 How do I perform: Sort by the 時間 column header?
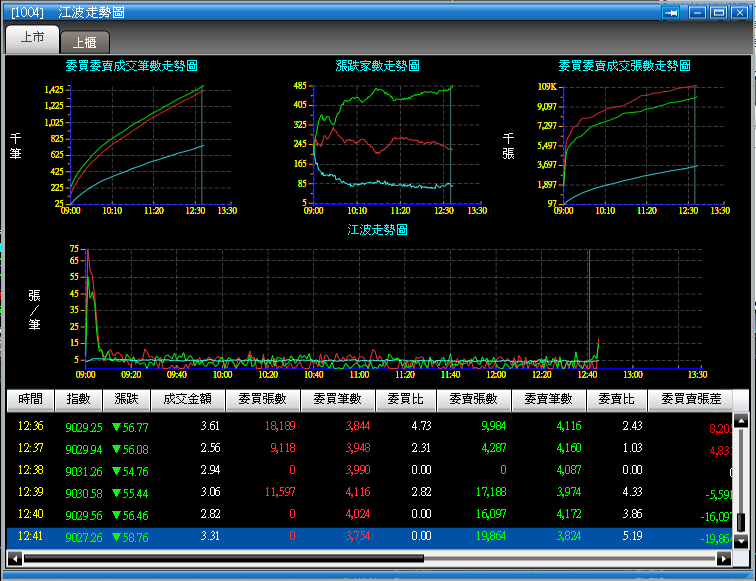click(x=30, y=400)
